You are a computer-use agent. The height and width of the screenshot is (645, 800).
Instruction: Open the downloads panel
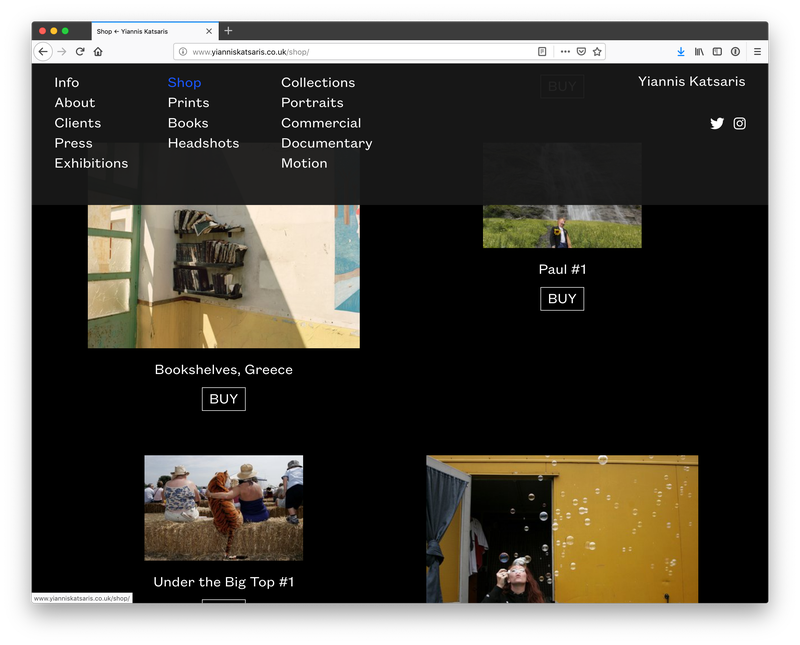pyautogui.click(x=681, y=52)
